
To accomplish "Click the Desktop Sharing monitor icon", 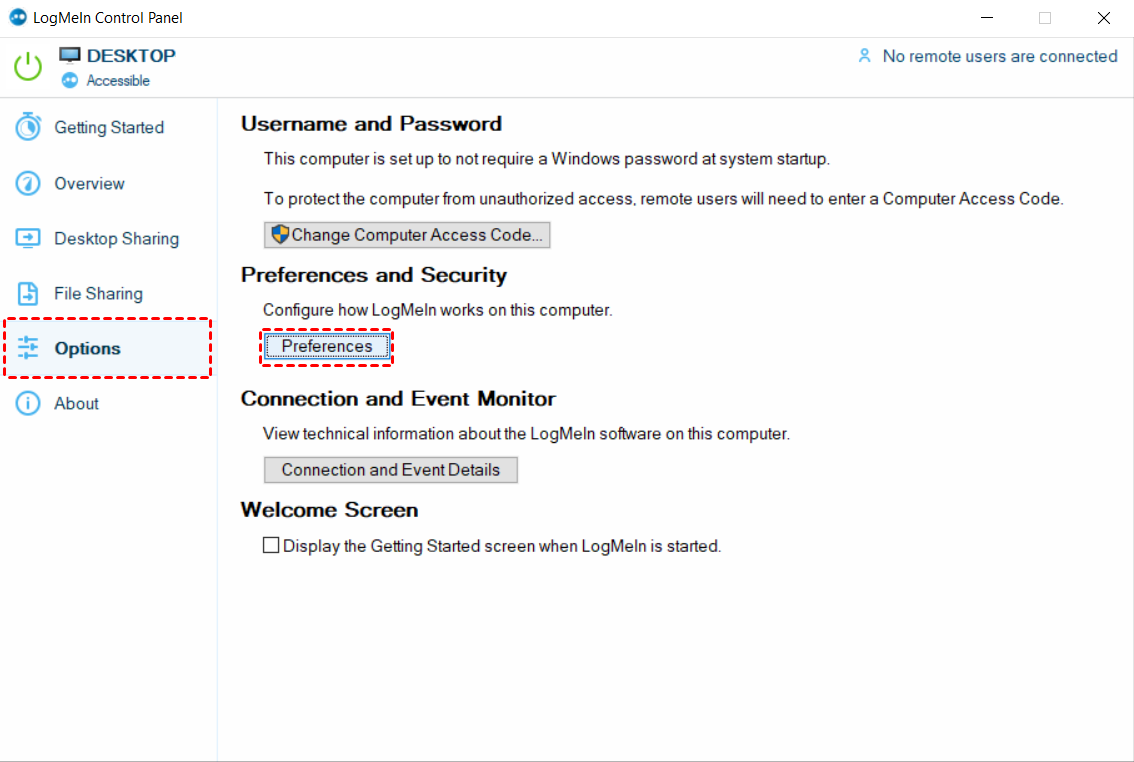I will (x=28, y=239).
